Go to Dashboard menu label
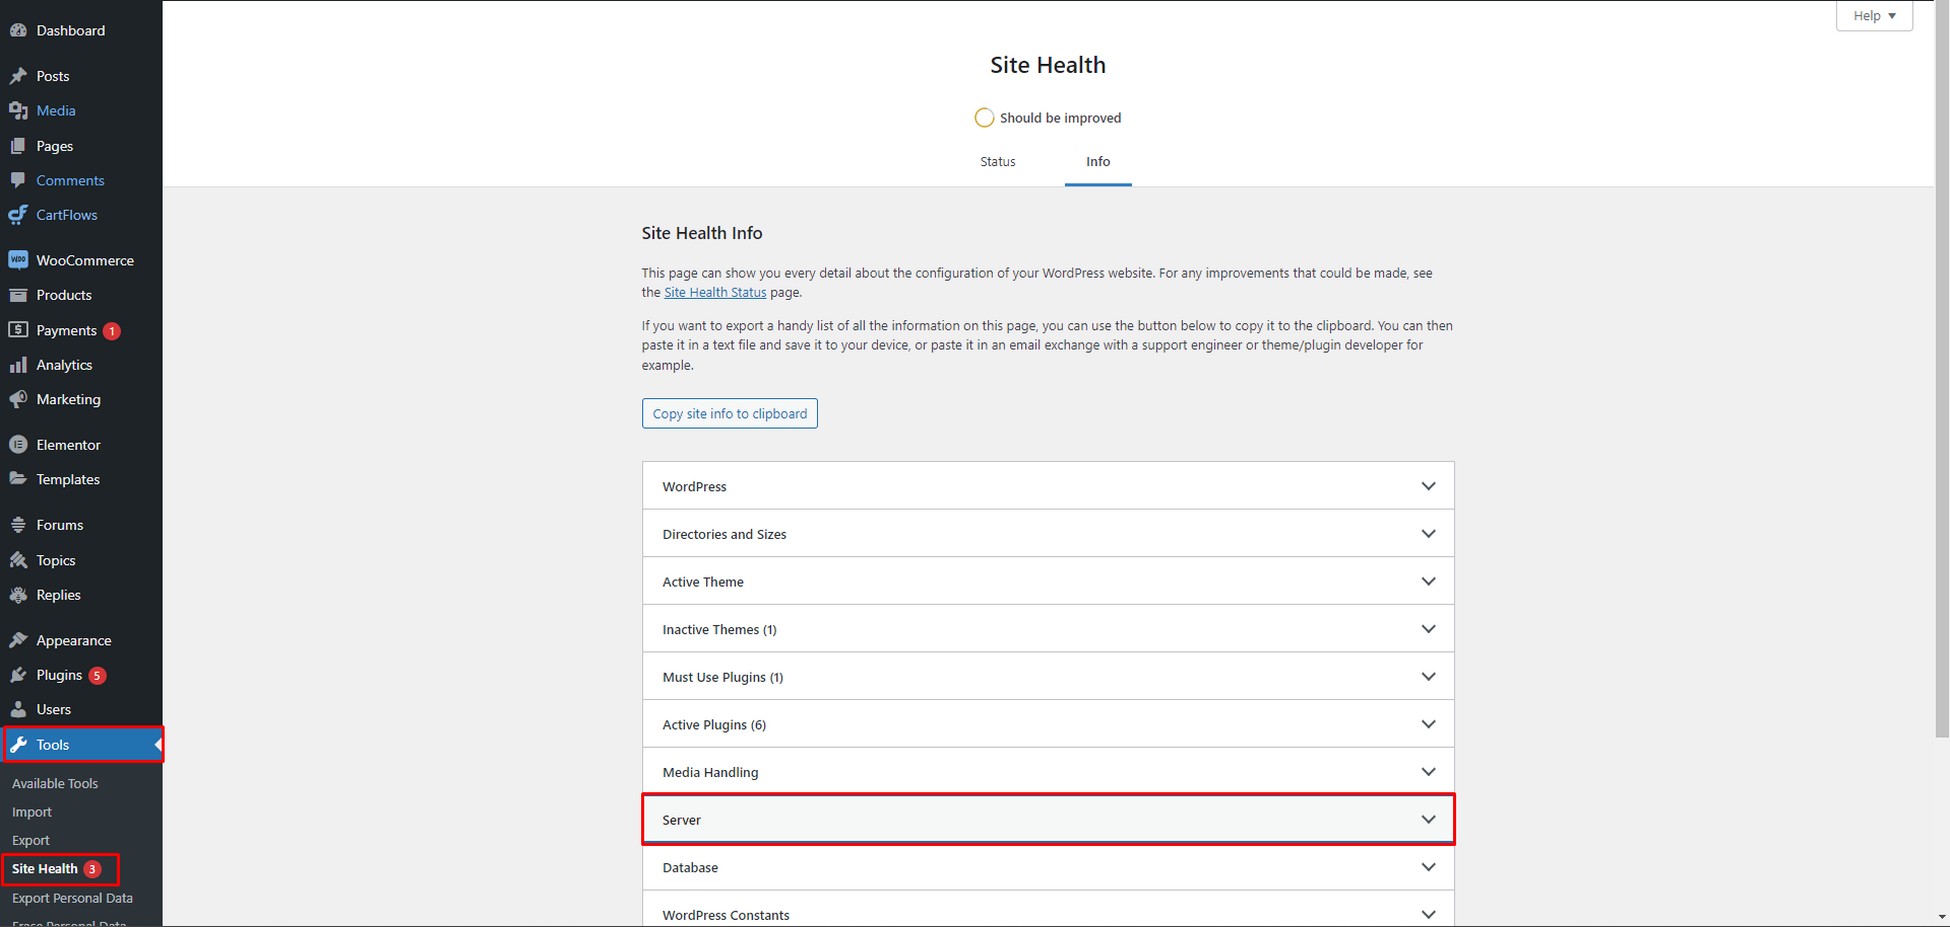 point(71,31)
